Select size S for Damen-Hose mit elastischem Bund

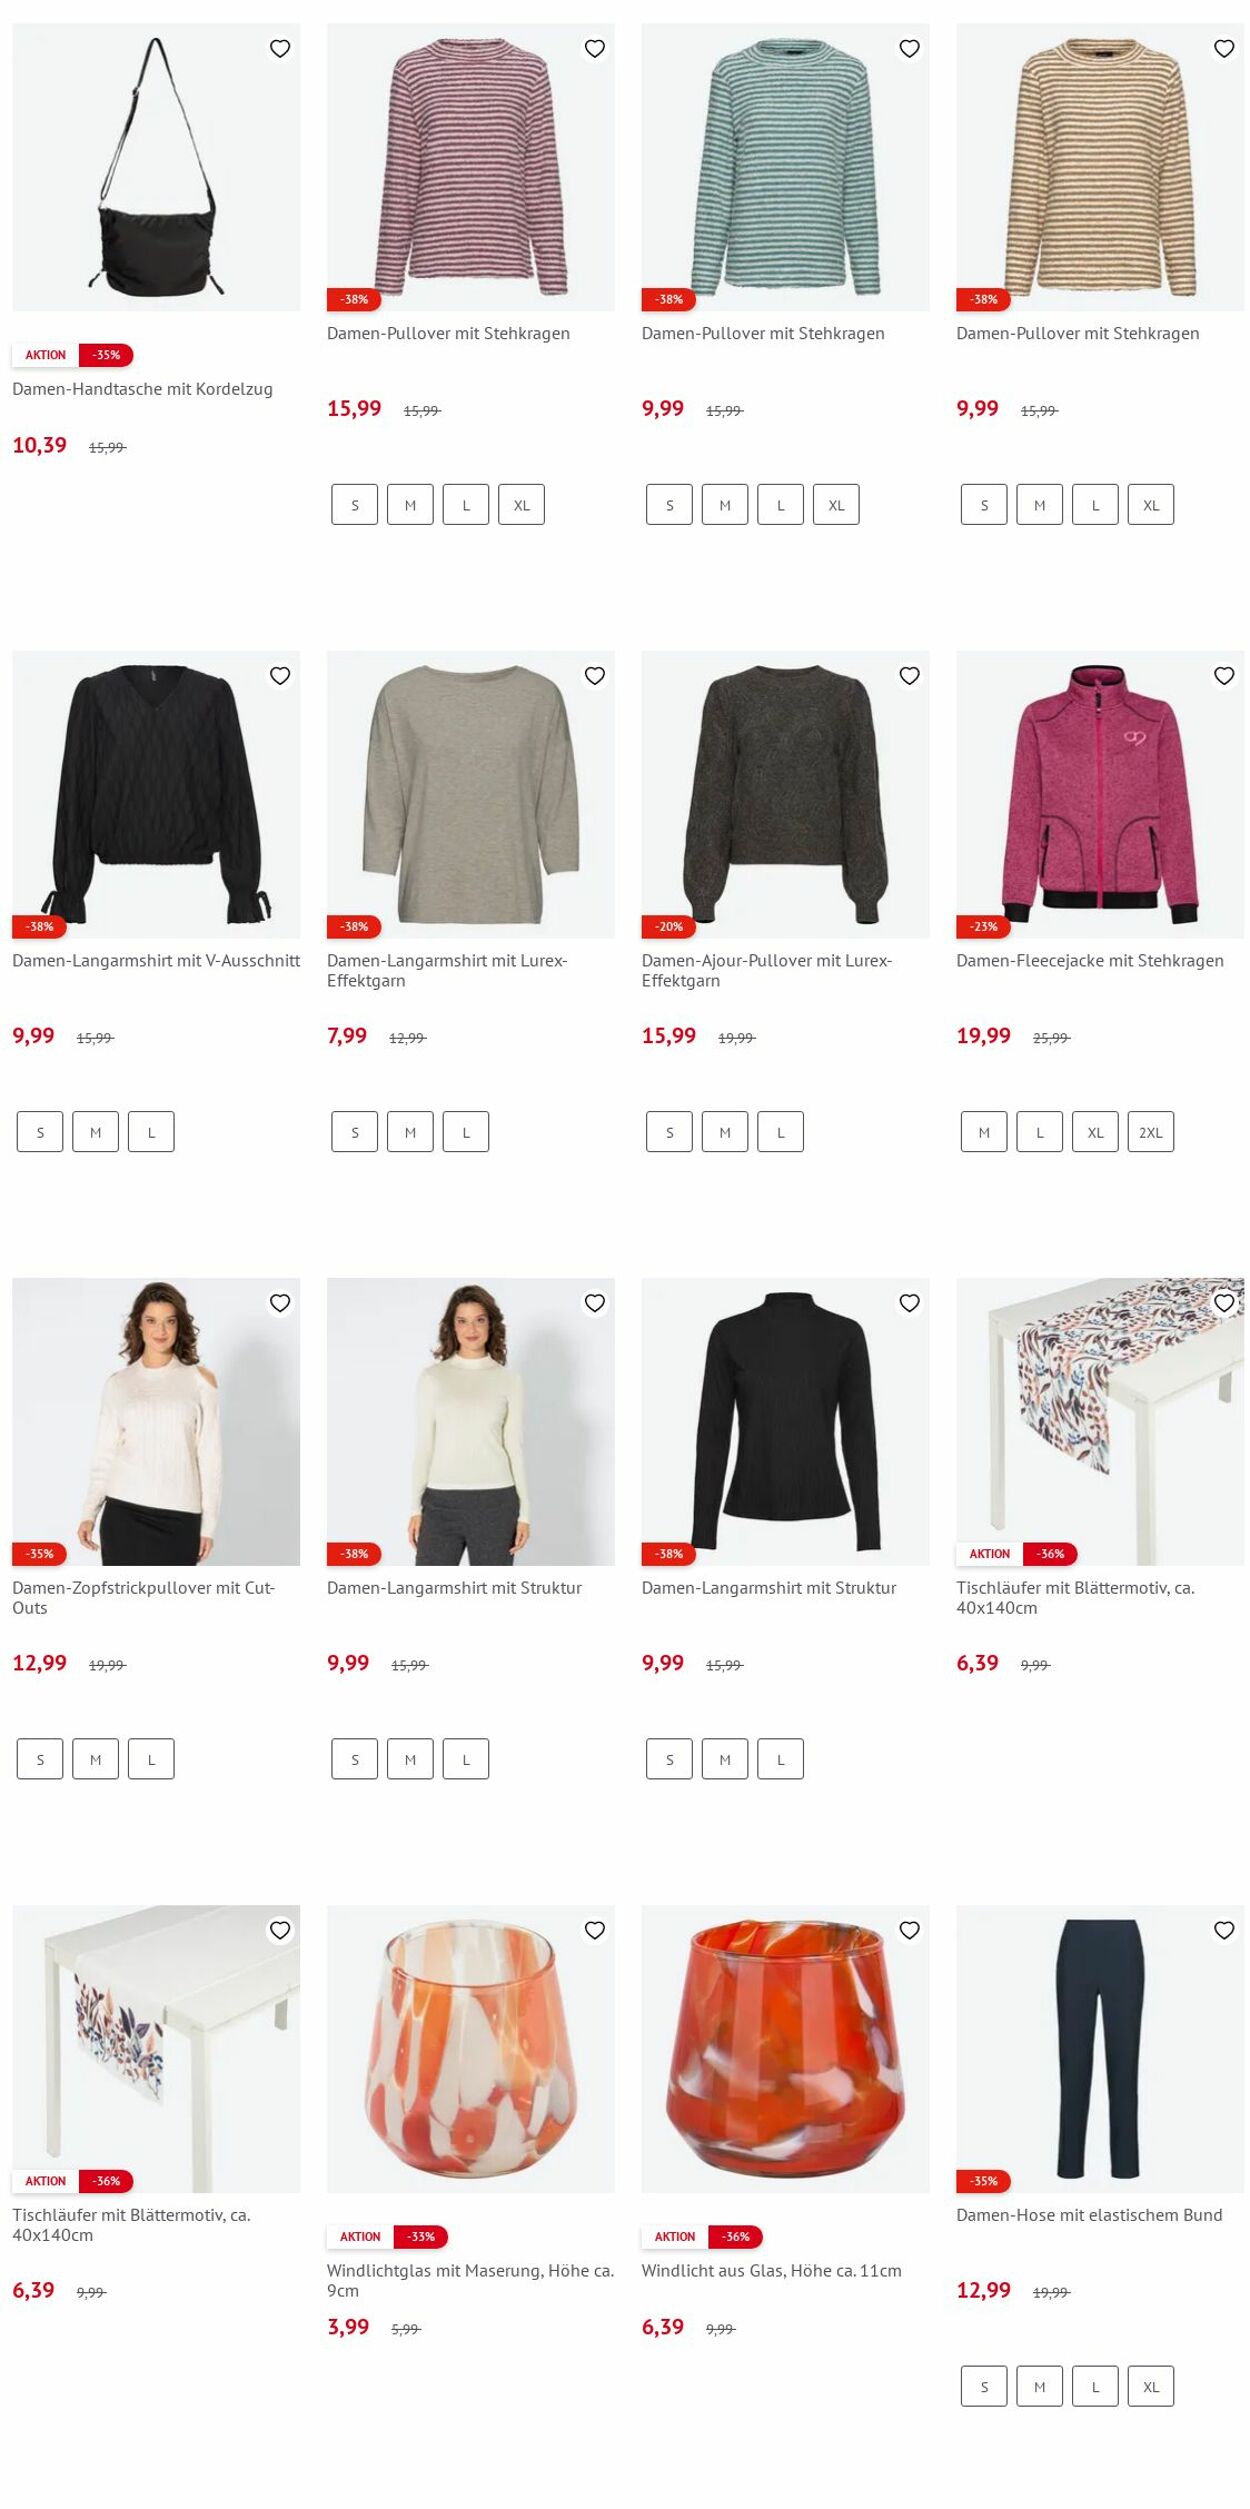pyautogui.click(x=984, y=2386)
